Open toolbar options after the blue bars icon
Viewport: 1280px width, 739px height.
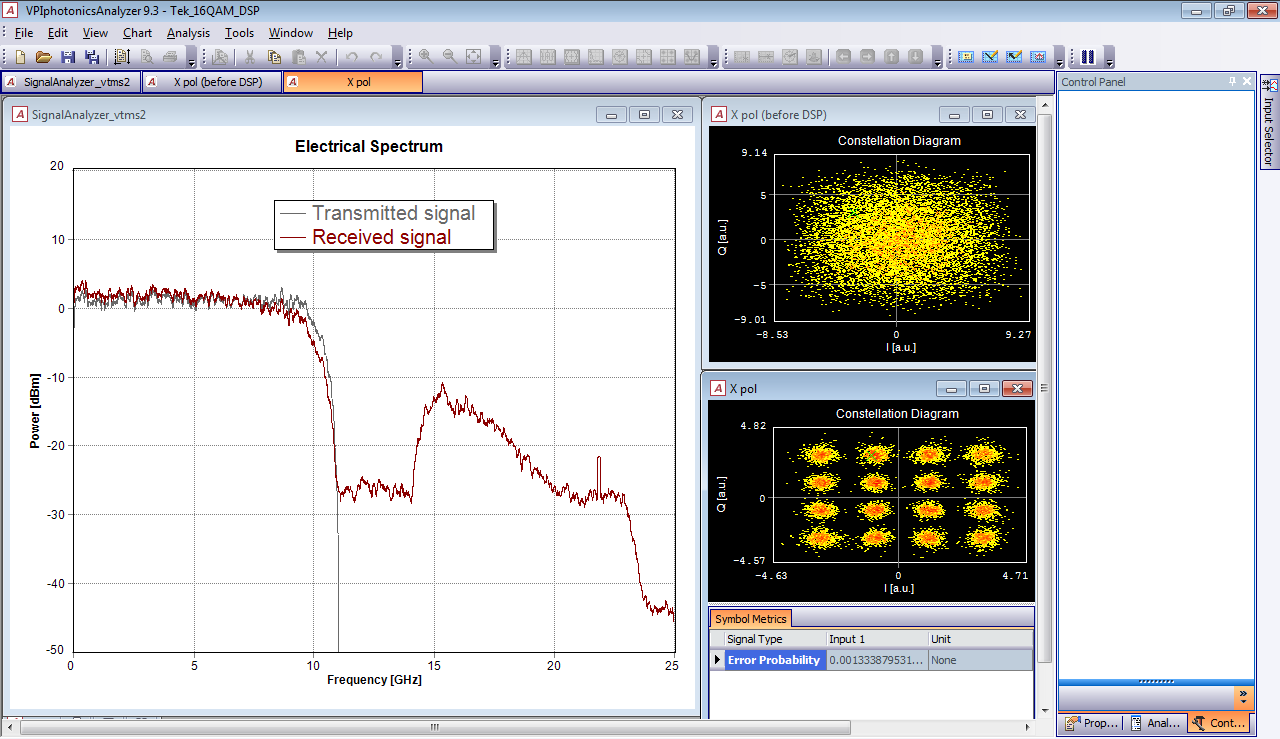[x=1109, y=58]
